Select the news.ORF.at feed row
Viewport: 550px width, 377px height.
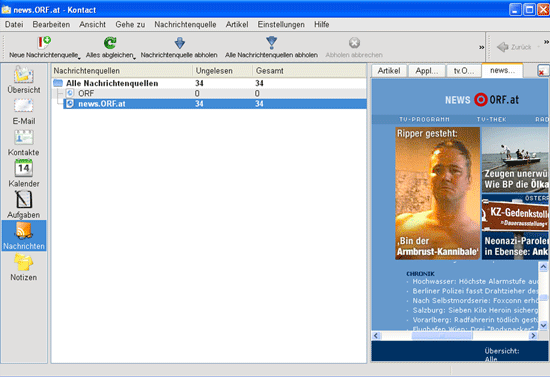215,104
